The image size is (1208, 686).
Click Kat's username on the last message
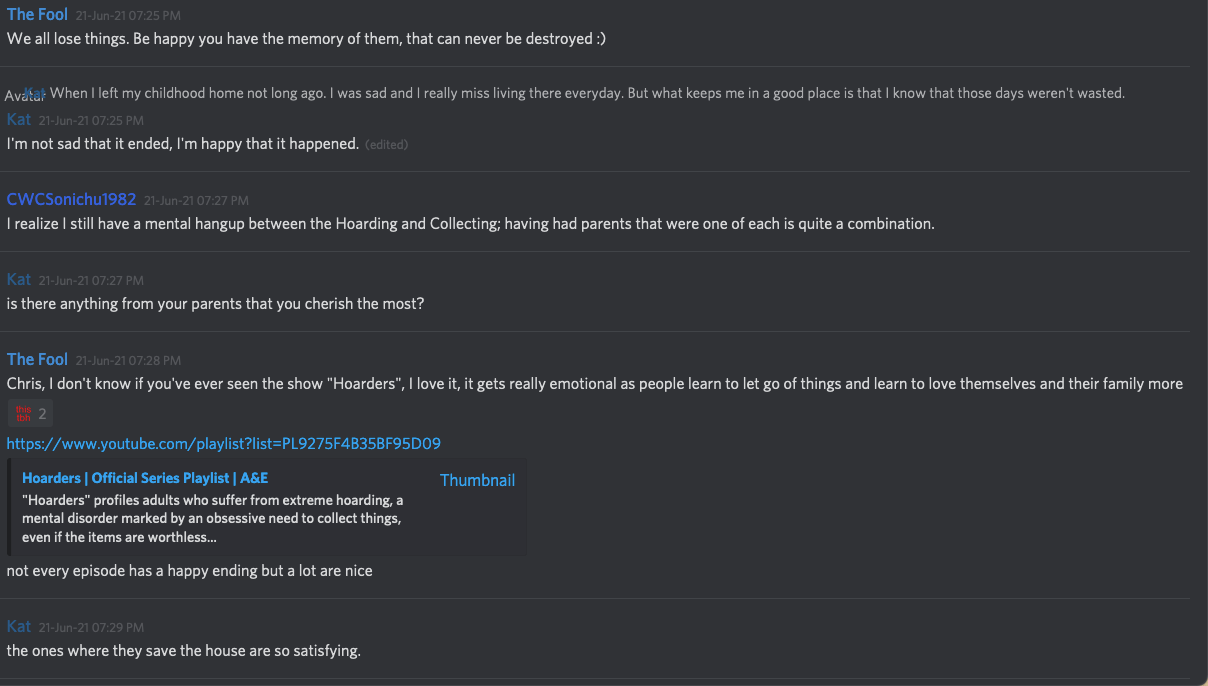pos(19,626)
